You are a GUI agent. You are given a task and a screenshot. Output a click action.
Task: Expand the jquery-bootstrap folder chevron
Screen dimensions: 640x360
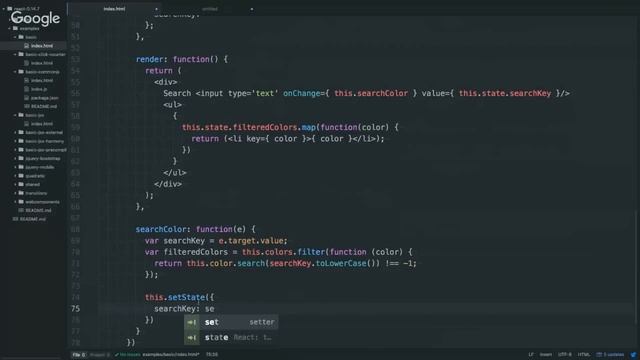pyautogui.click(x=15, y=158)
